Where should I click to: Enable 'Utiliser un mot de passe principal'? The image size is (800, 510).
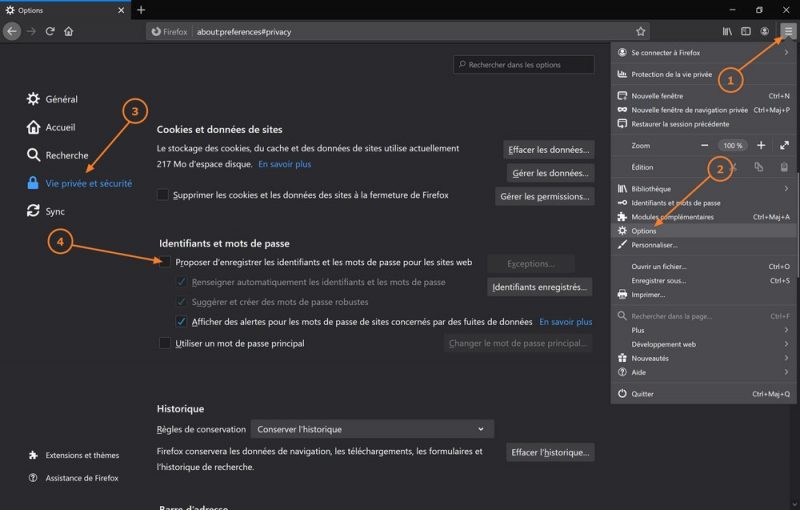point(165,343)
